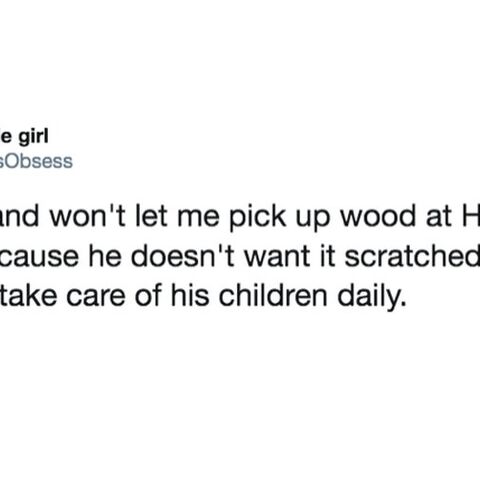The width and height of the screenshot is (480, 480).
Task: Click the word 'won't' in the first line
Action: point(88,217)
